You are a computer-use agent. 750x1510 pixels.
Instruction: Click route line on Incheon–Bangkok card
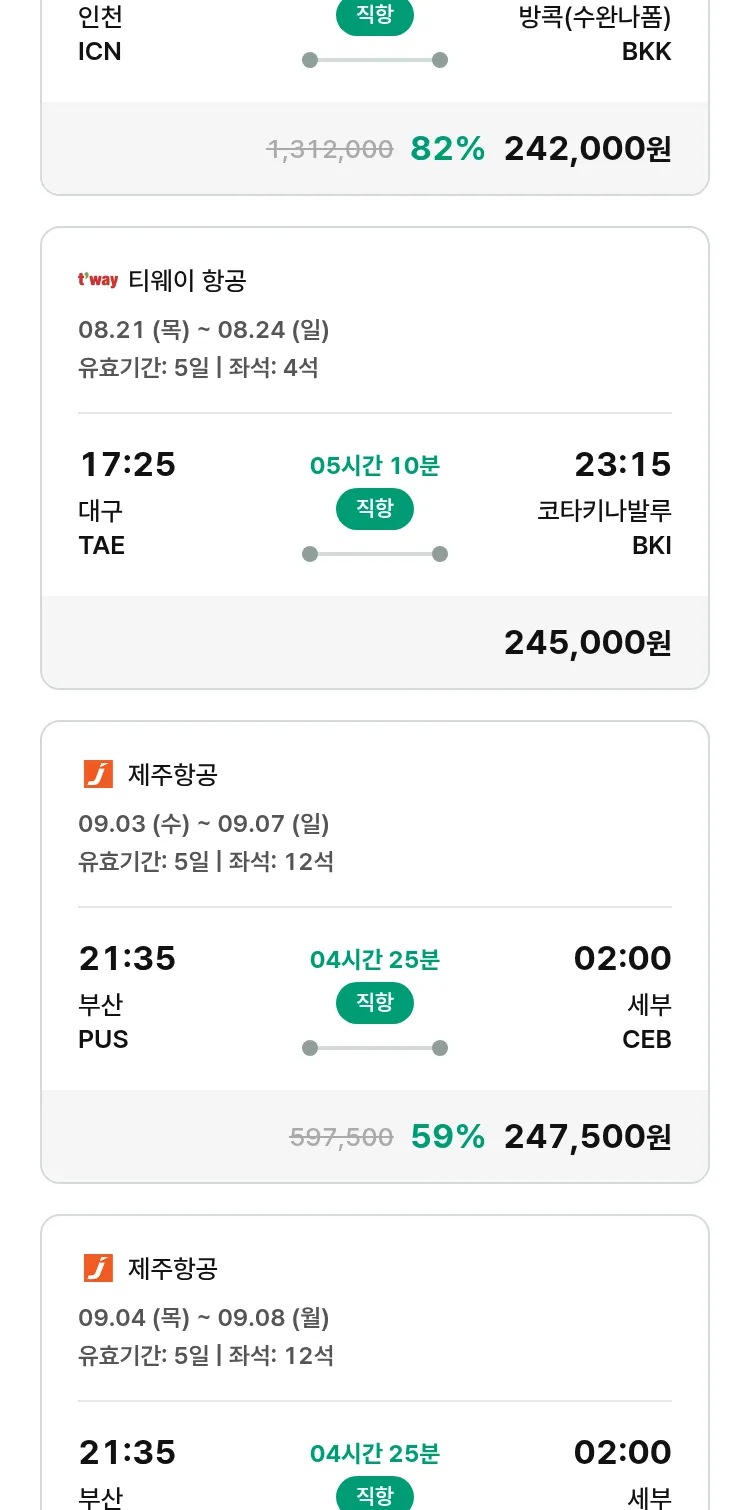coord(375,60)
